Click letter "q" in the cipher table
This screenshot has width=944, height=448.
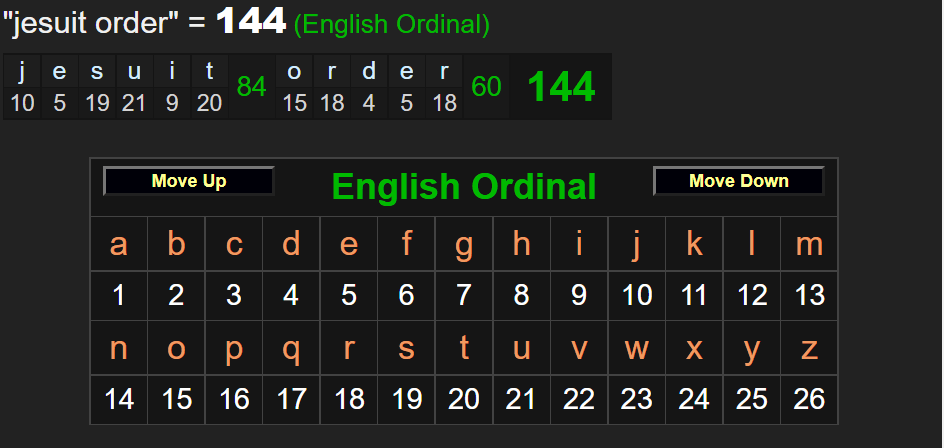coord(291,349)
